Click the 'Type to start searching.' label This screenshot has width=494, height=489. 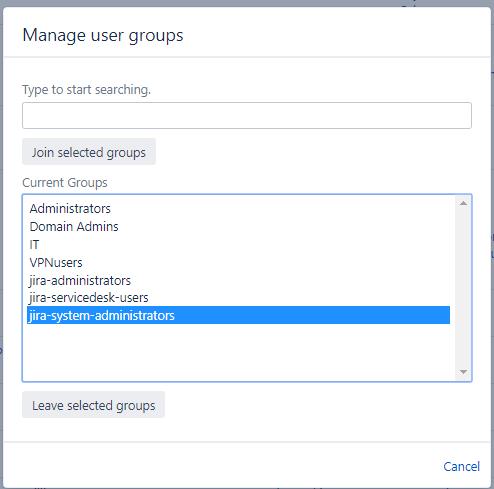click(86, 90)
